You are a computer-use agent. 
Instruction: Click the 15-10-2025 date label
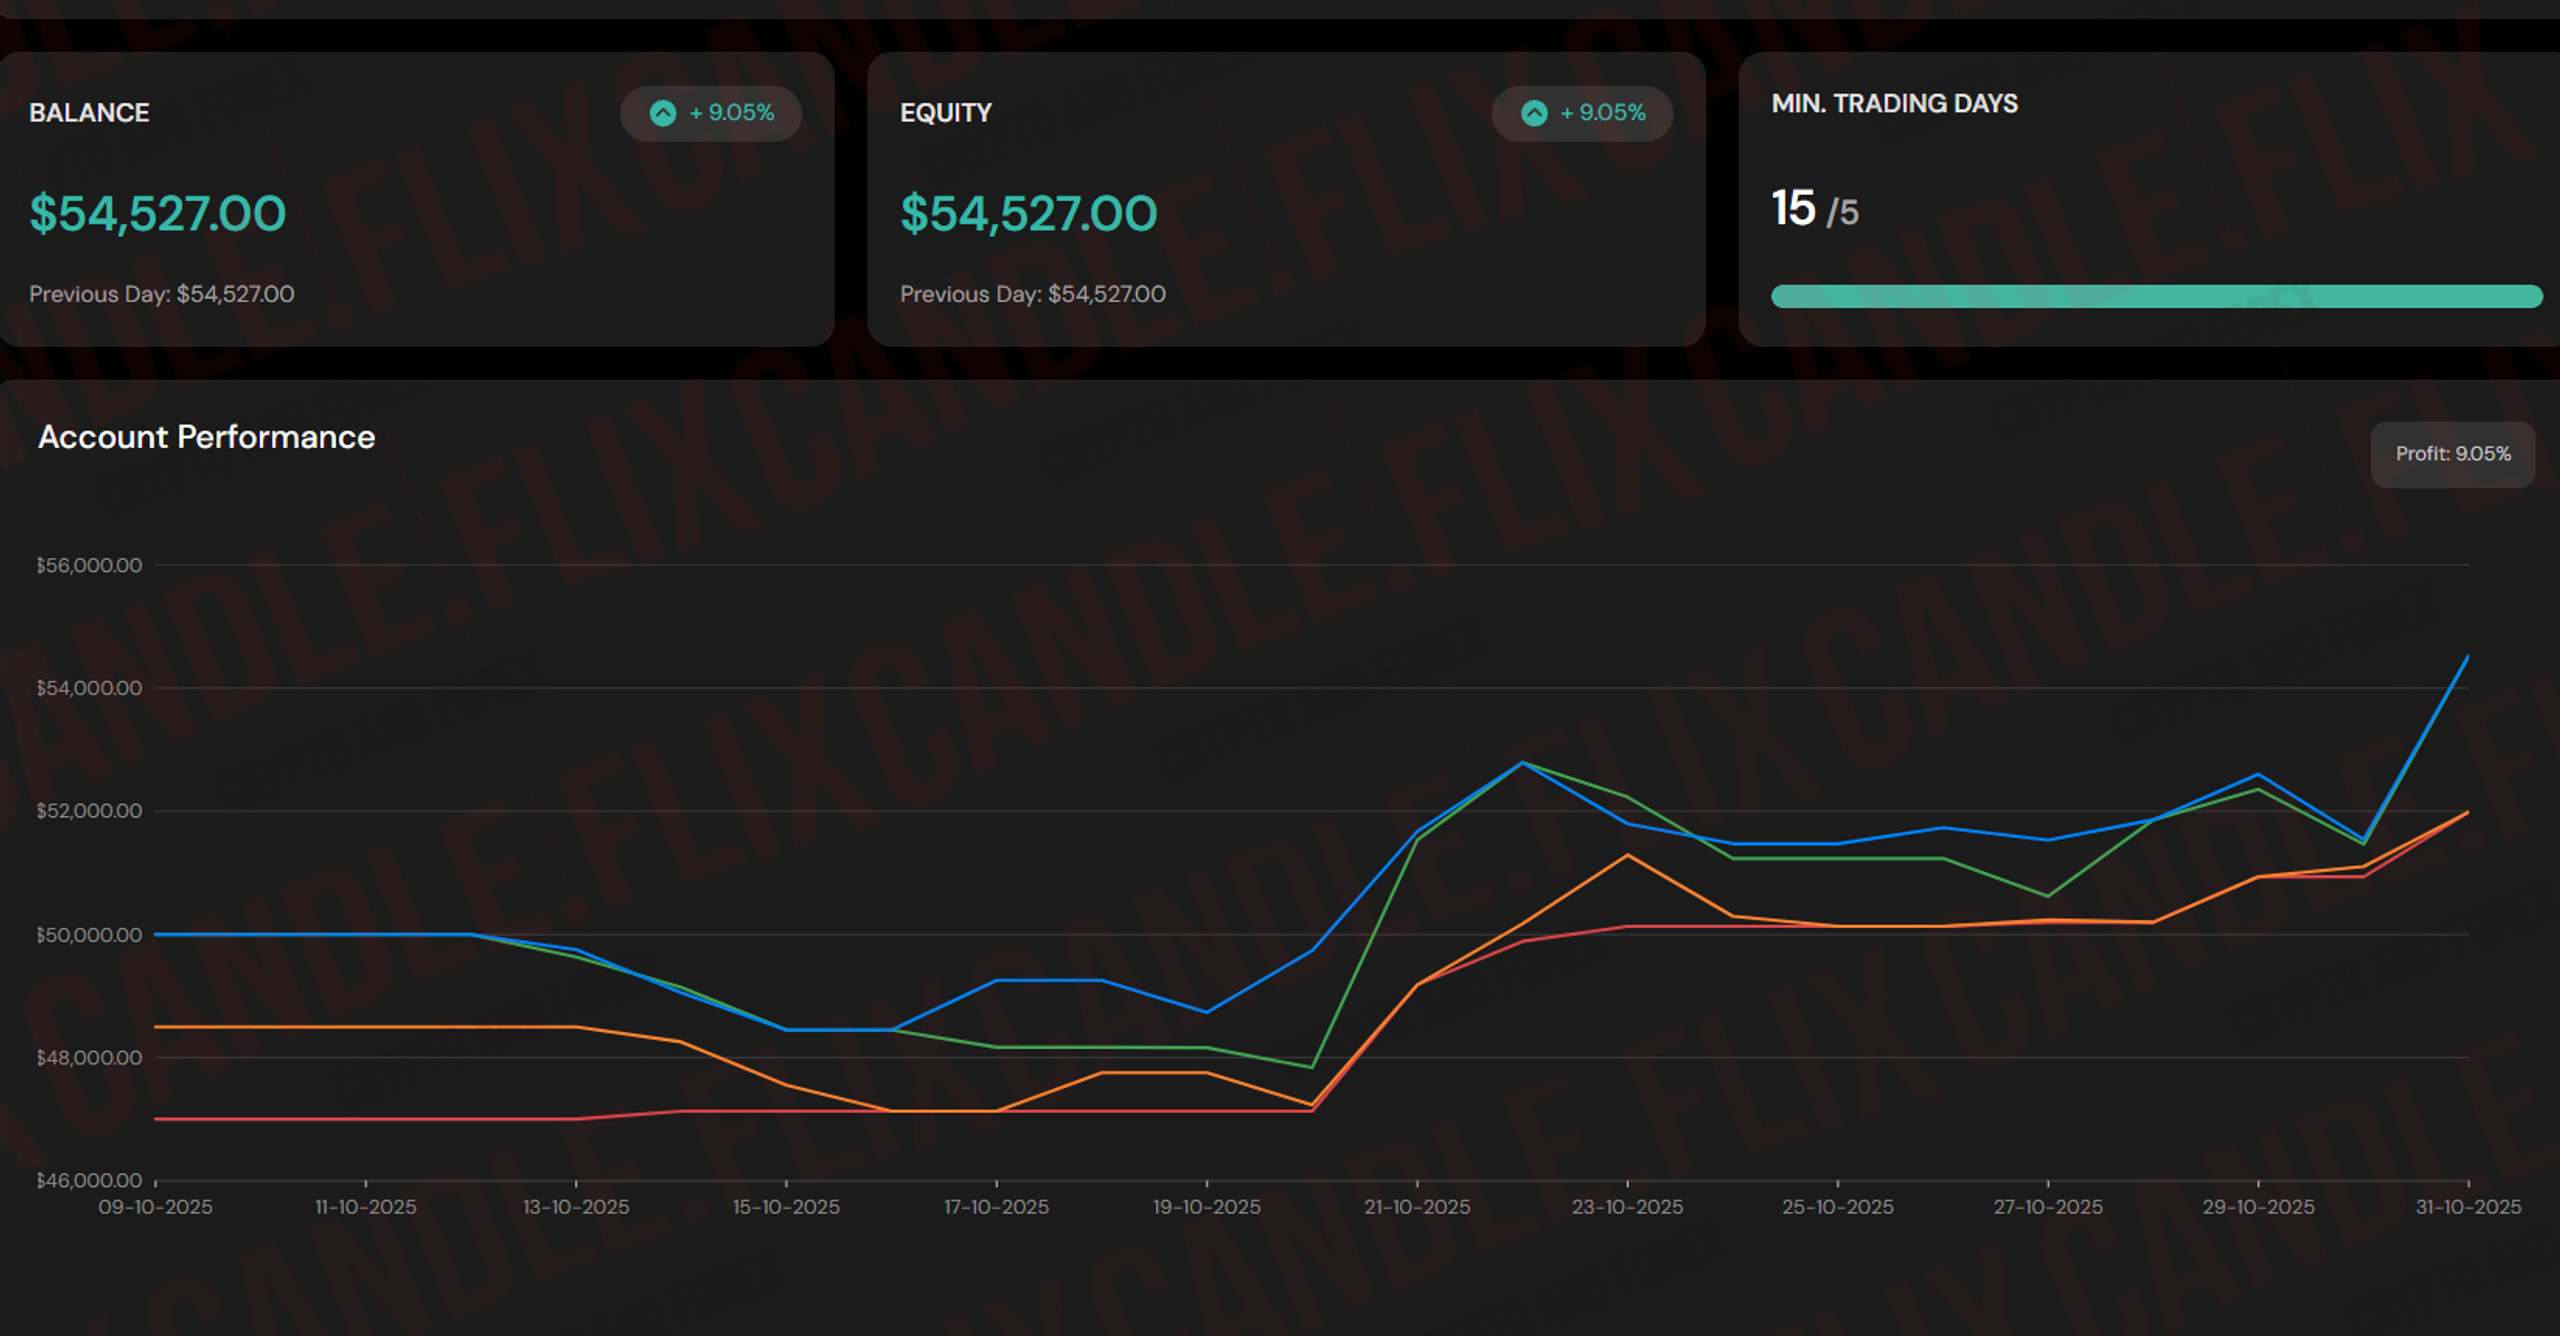tap(786, 1207)
